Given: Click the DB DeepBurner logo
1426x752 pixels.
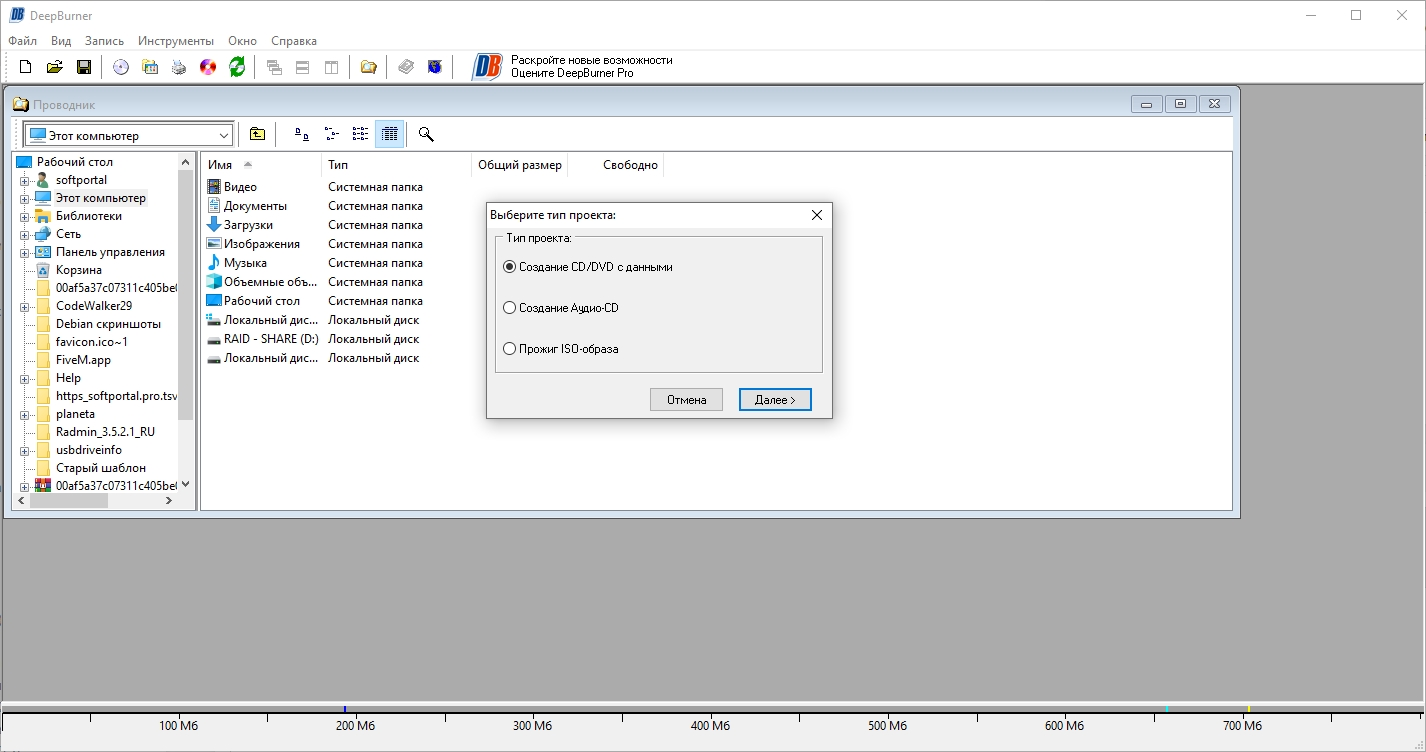Looking at the screenshot, I should click(487, 67).
